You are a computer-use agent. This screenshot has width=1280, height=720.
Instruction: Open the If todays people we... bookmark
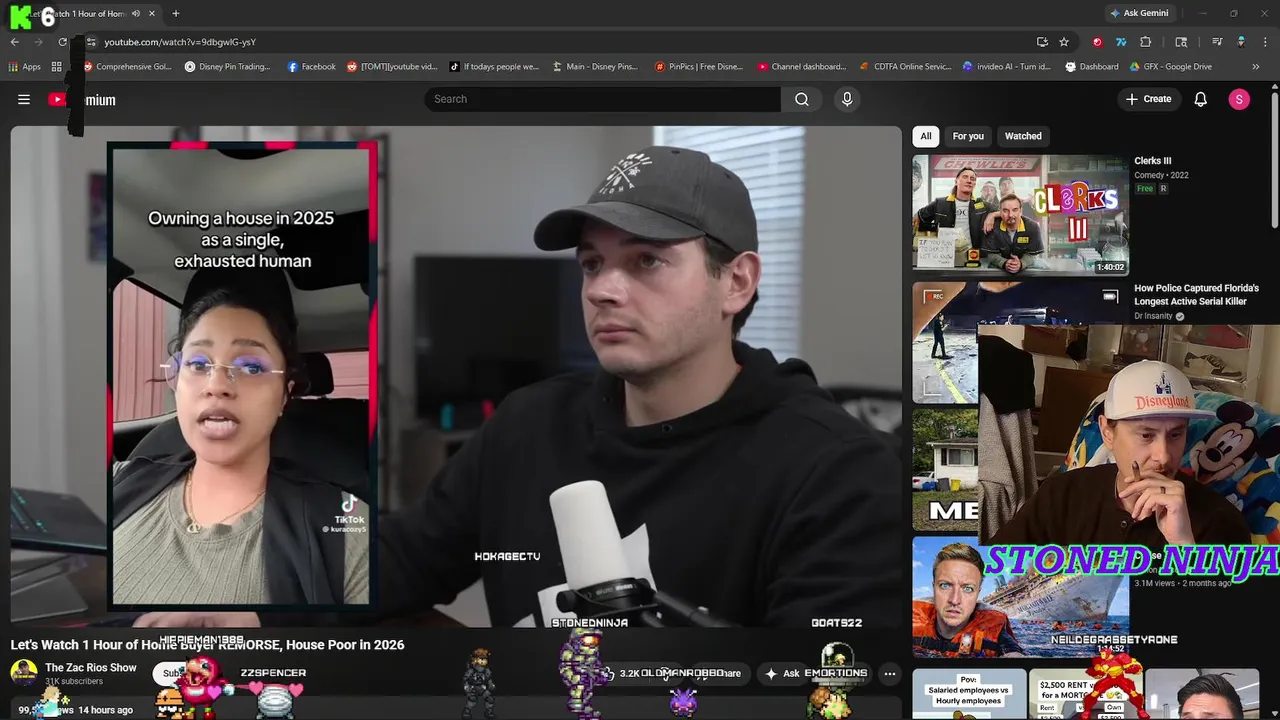point(494,67)
